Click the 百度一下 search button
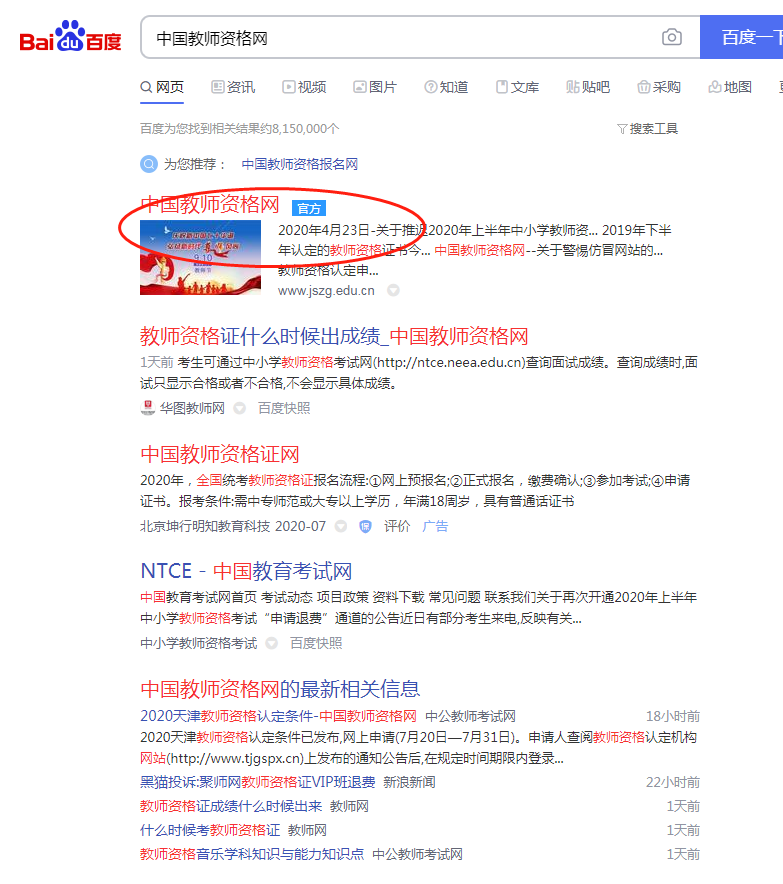The height and width of the screenshot is (884, 783). pos(742,37)
